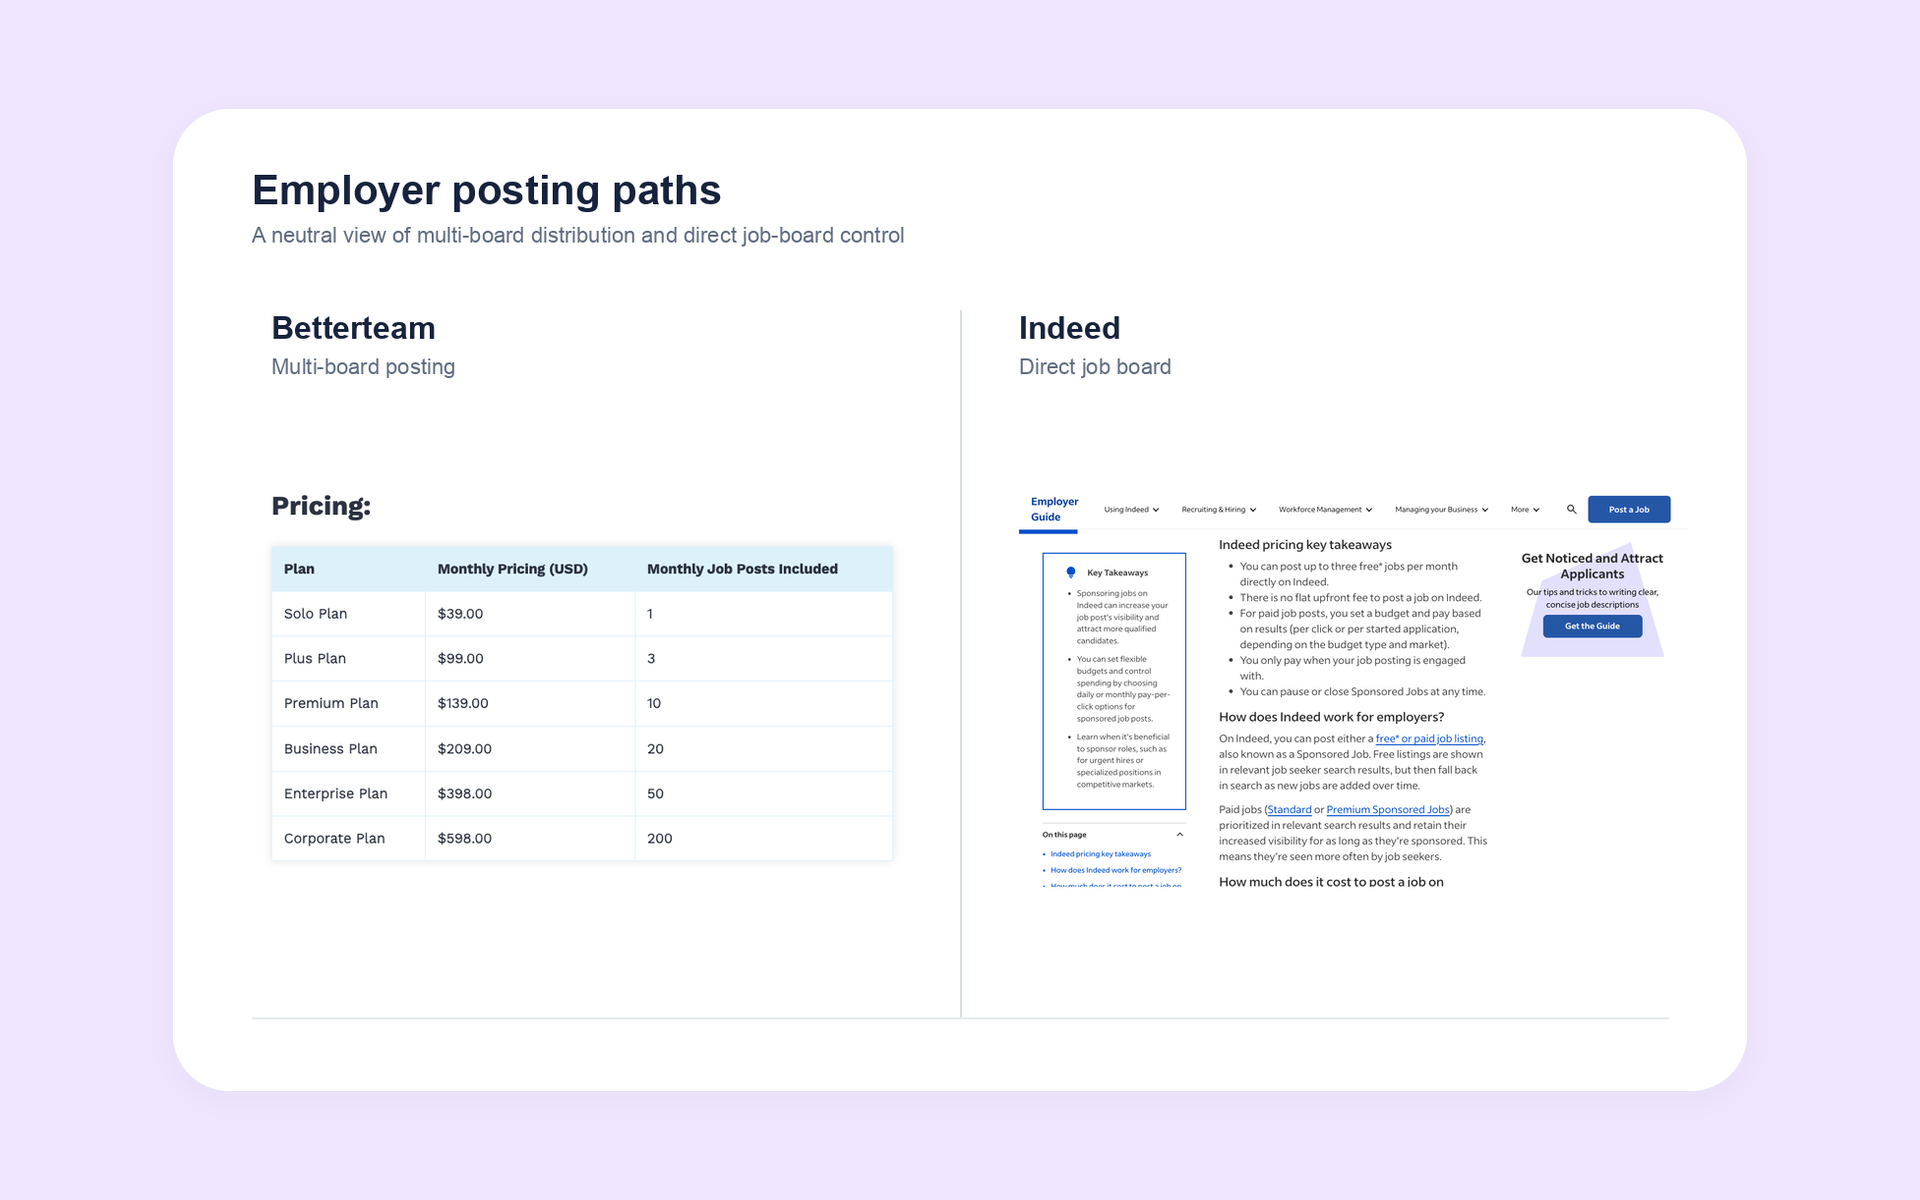This screenshot has height=1200, width=1920.
Task: Select the Plus Plan cell
Action: [x=348, y=659]
